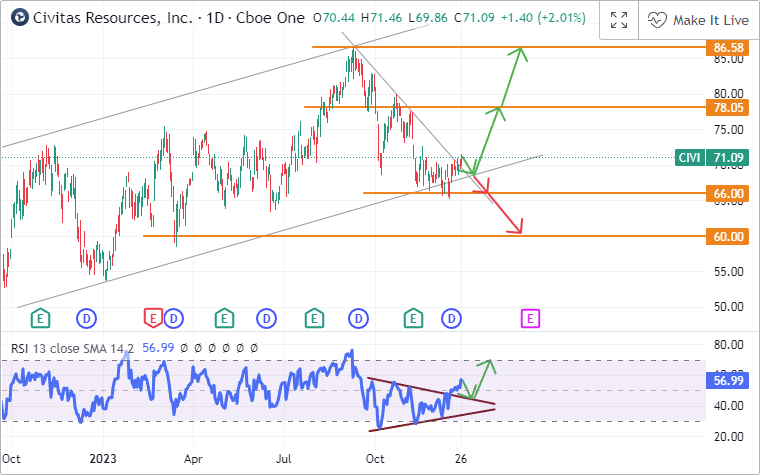760x475 pixels.
Task: Select the red earnings E marker
Action: coord(153,318)
